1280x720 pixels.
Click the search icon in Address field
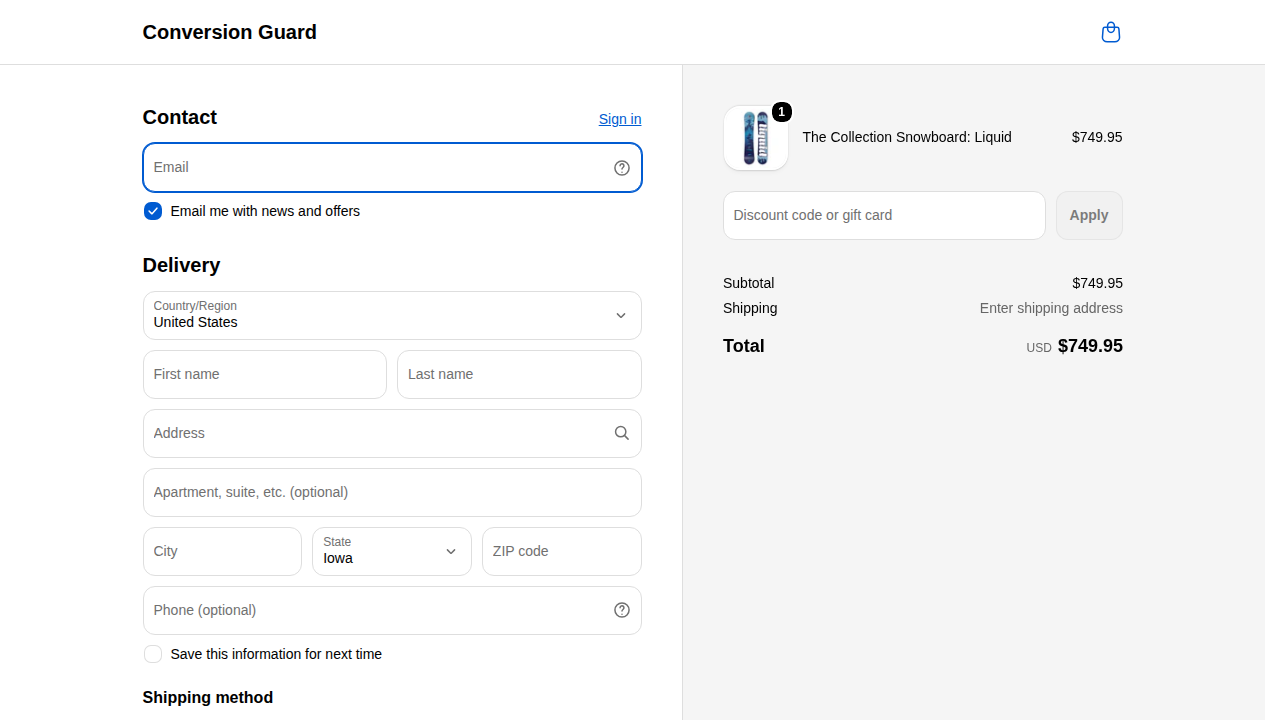pyautogui.click(x=622, y=433)
